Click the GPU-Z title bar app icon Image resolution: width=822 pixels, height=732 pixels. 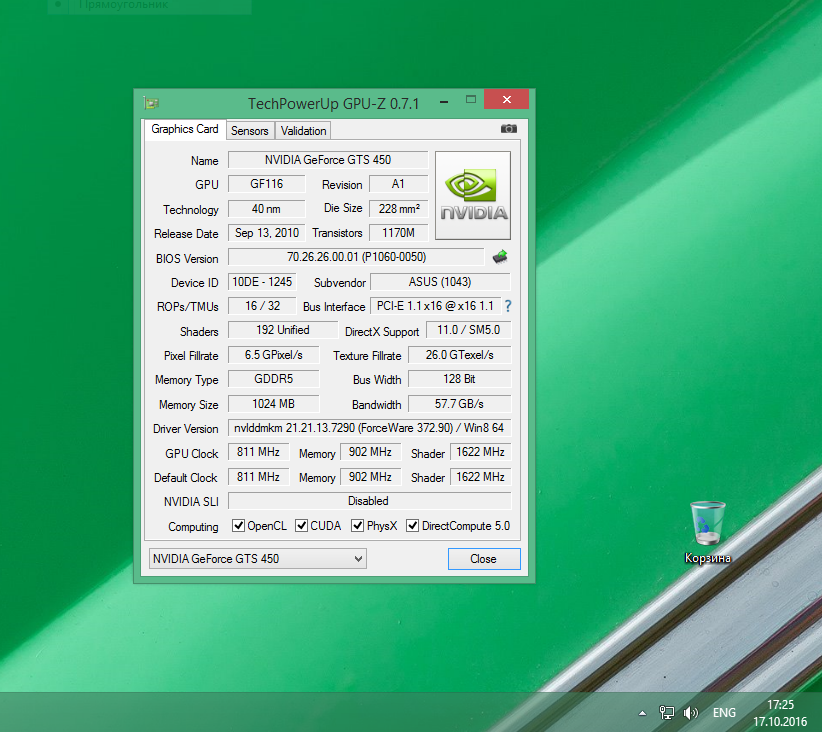point(151,103)
